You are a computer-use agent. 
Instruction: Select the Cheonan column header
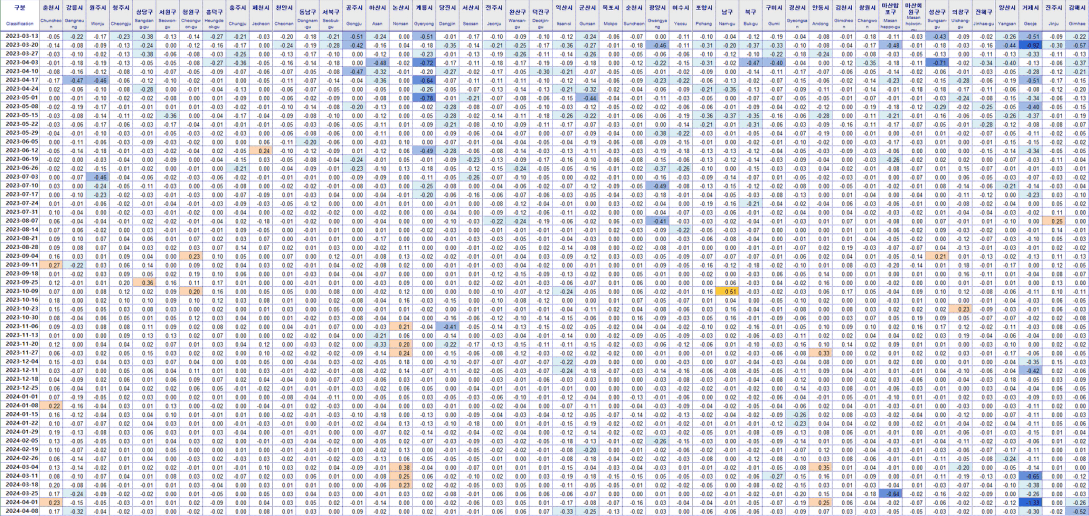pos(283,16)
